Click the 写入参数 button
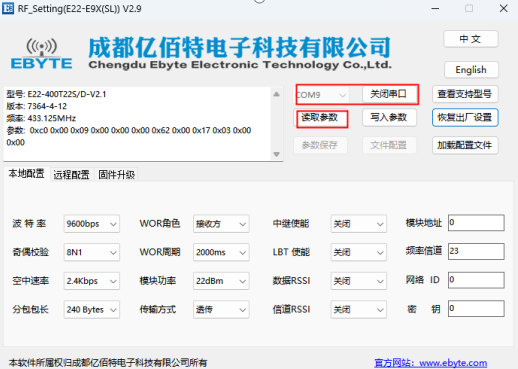Image resolution: width=518 pixels, height=369 pixels. pos(389,117)
